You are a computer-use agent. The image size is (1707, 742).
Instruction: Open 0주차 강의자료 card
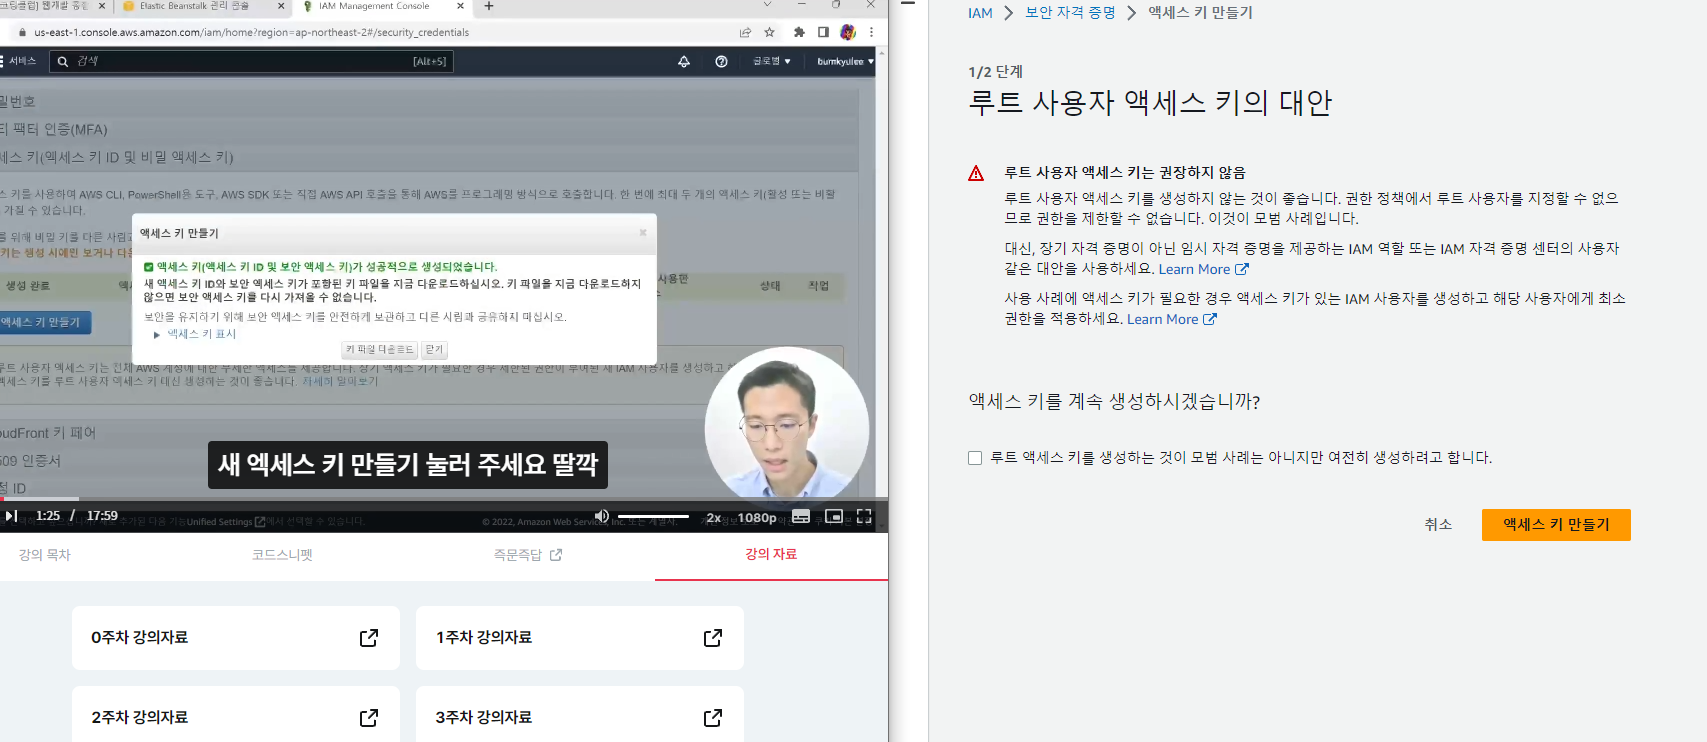coord(236,638)
